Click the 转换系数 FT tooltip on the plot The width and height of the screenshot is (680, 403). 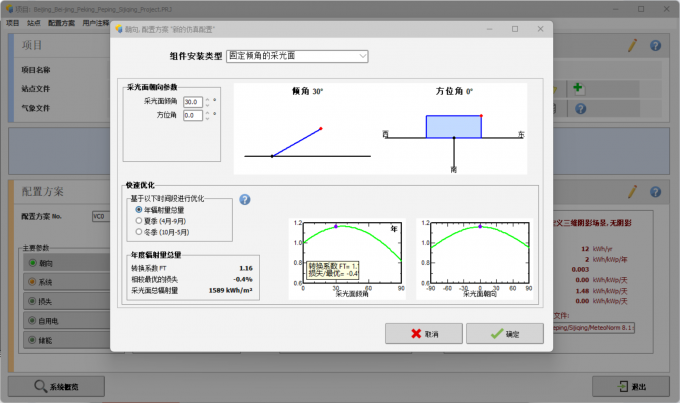[x=333, y=270]
